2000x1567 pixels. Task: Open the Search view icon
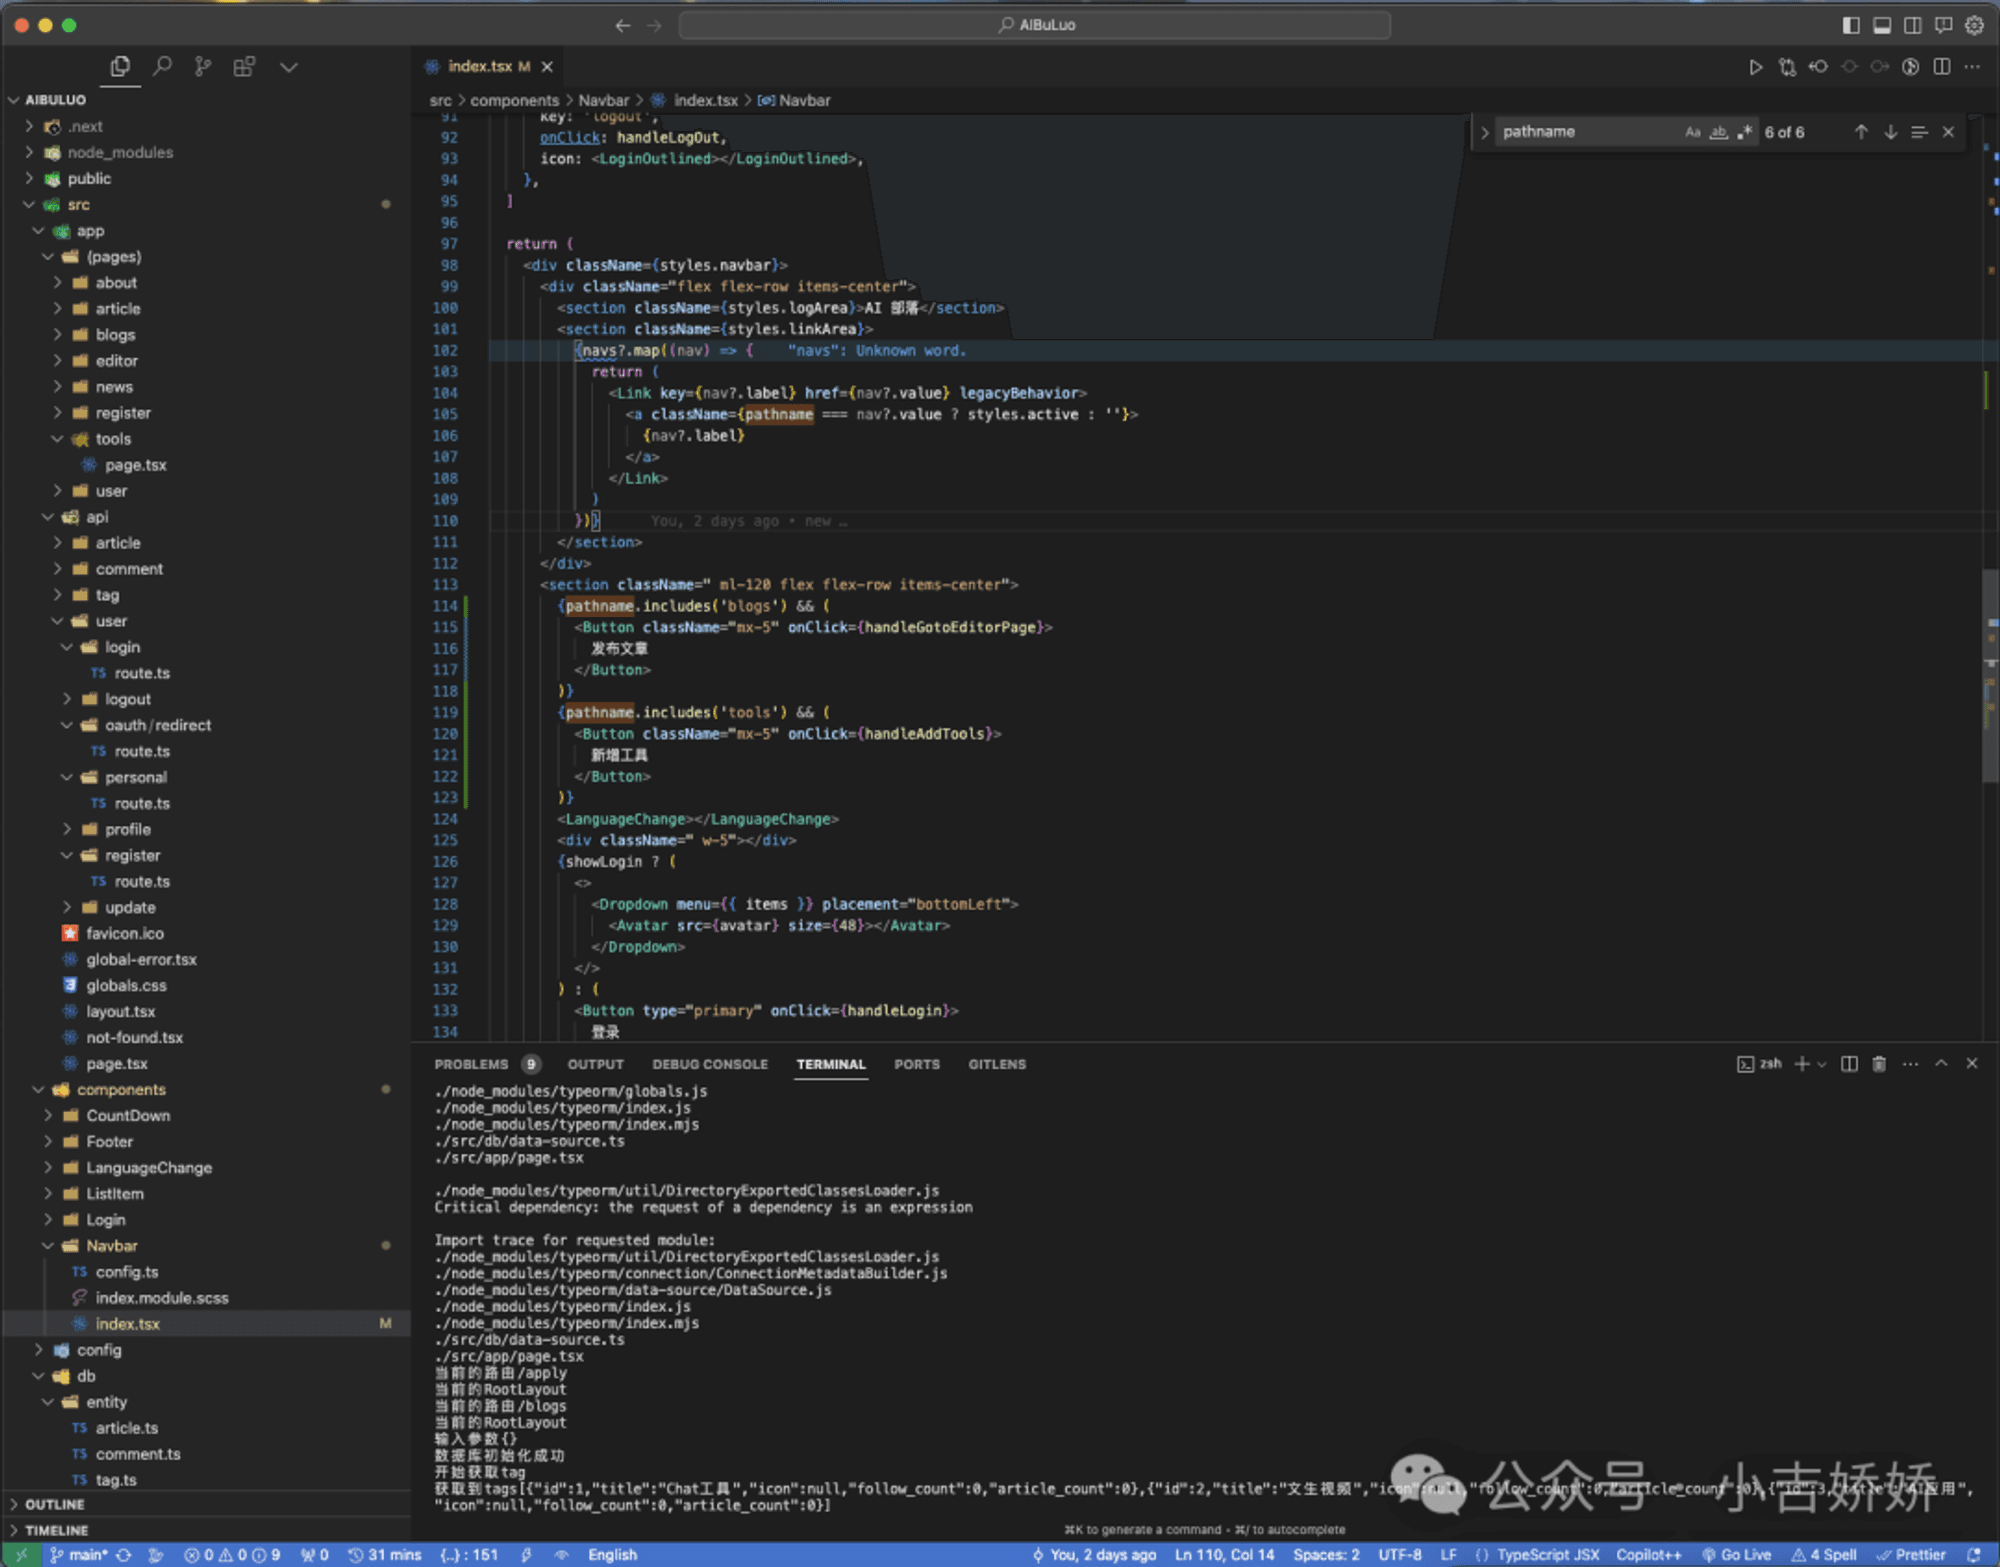click(162, 67)
